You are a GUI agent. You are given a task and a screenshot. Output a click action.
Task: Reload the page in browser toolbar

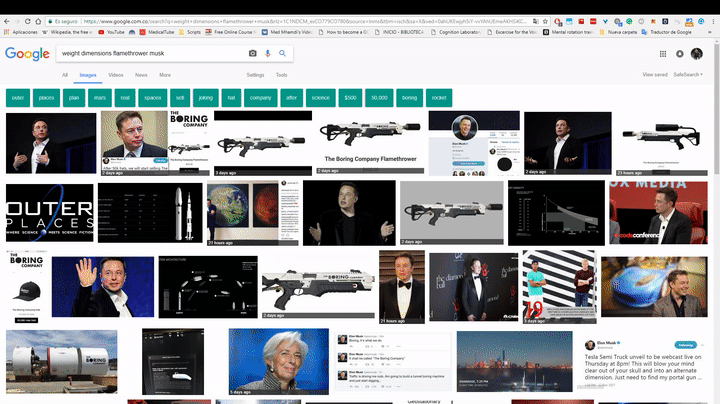point(28,21)
